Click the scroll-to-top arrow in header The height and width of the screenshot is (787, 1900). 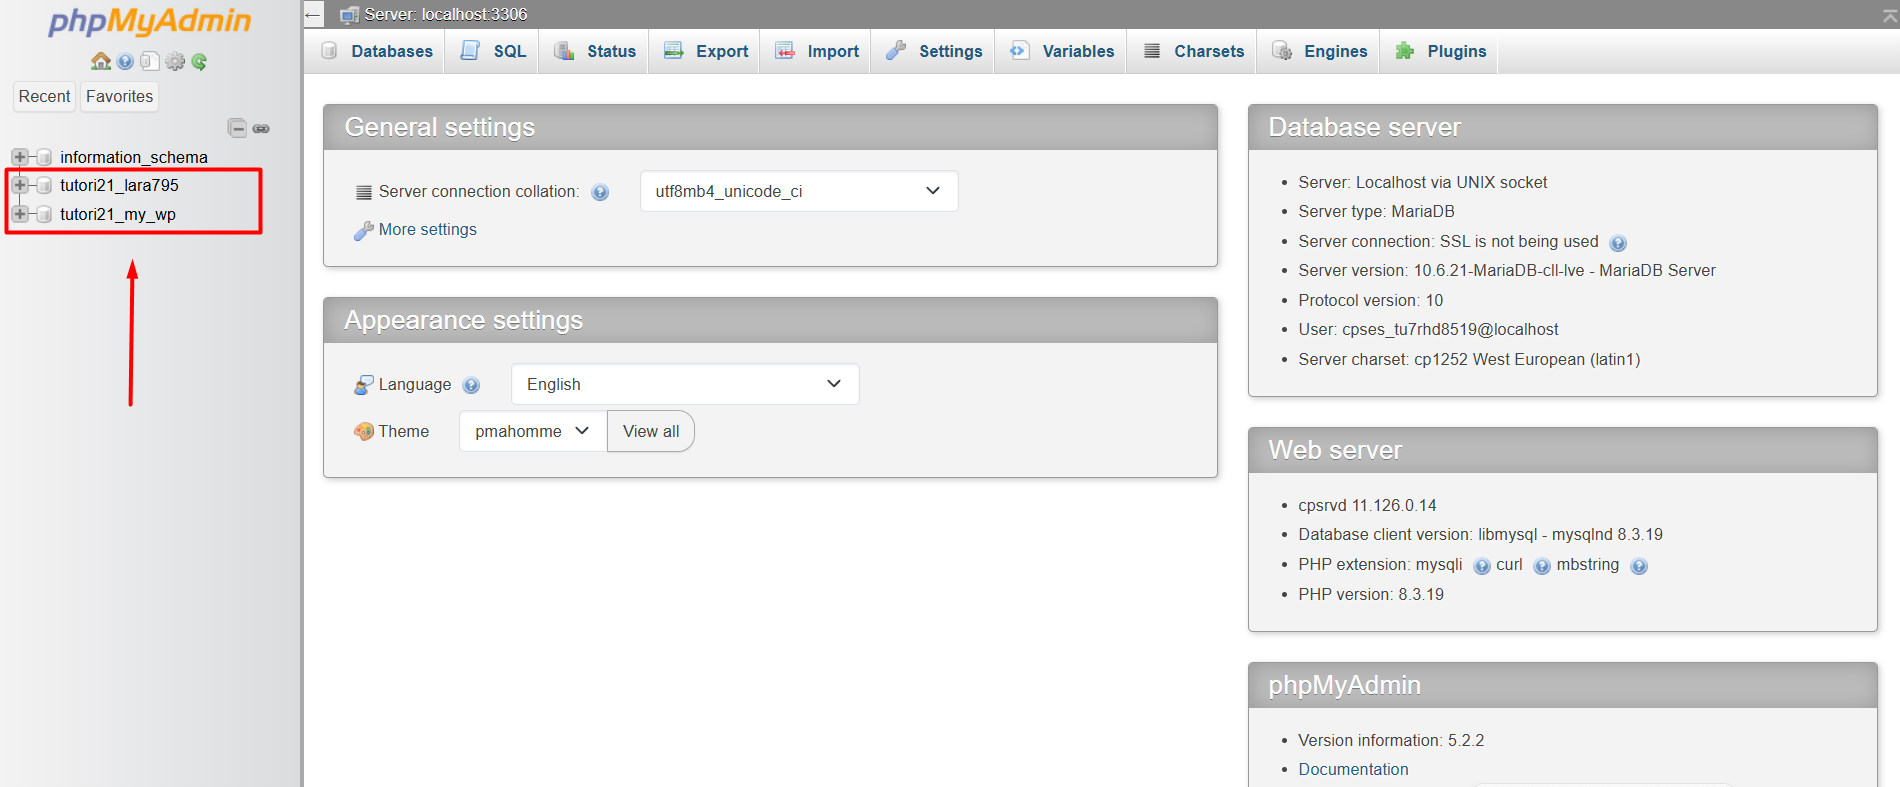(x=1890, y=14)
